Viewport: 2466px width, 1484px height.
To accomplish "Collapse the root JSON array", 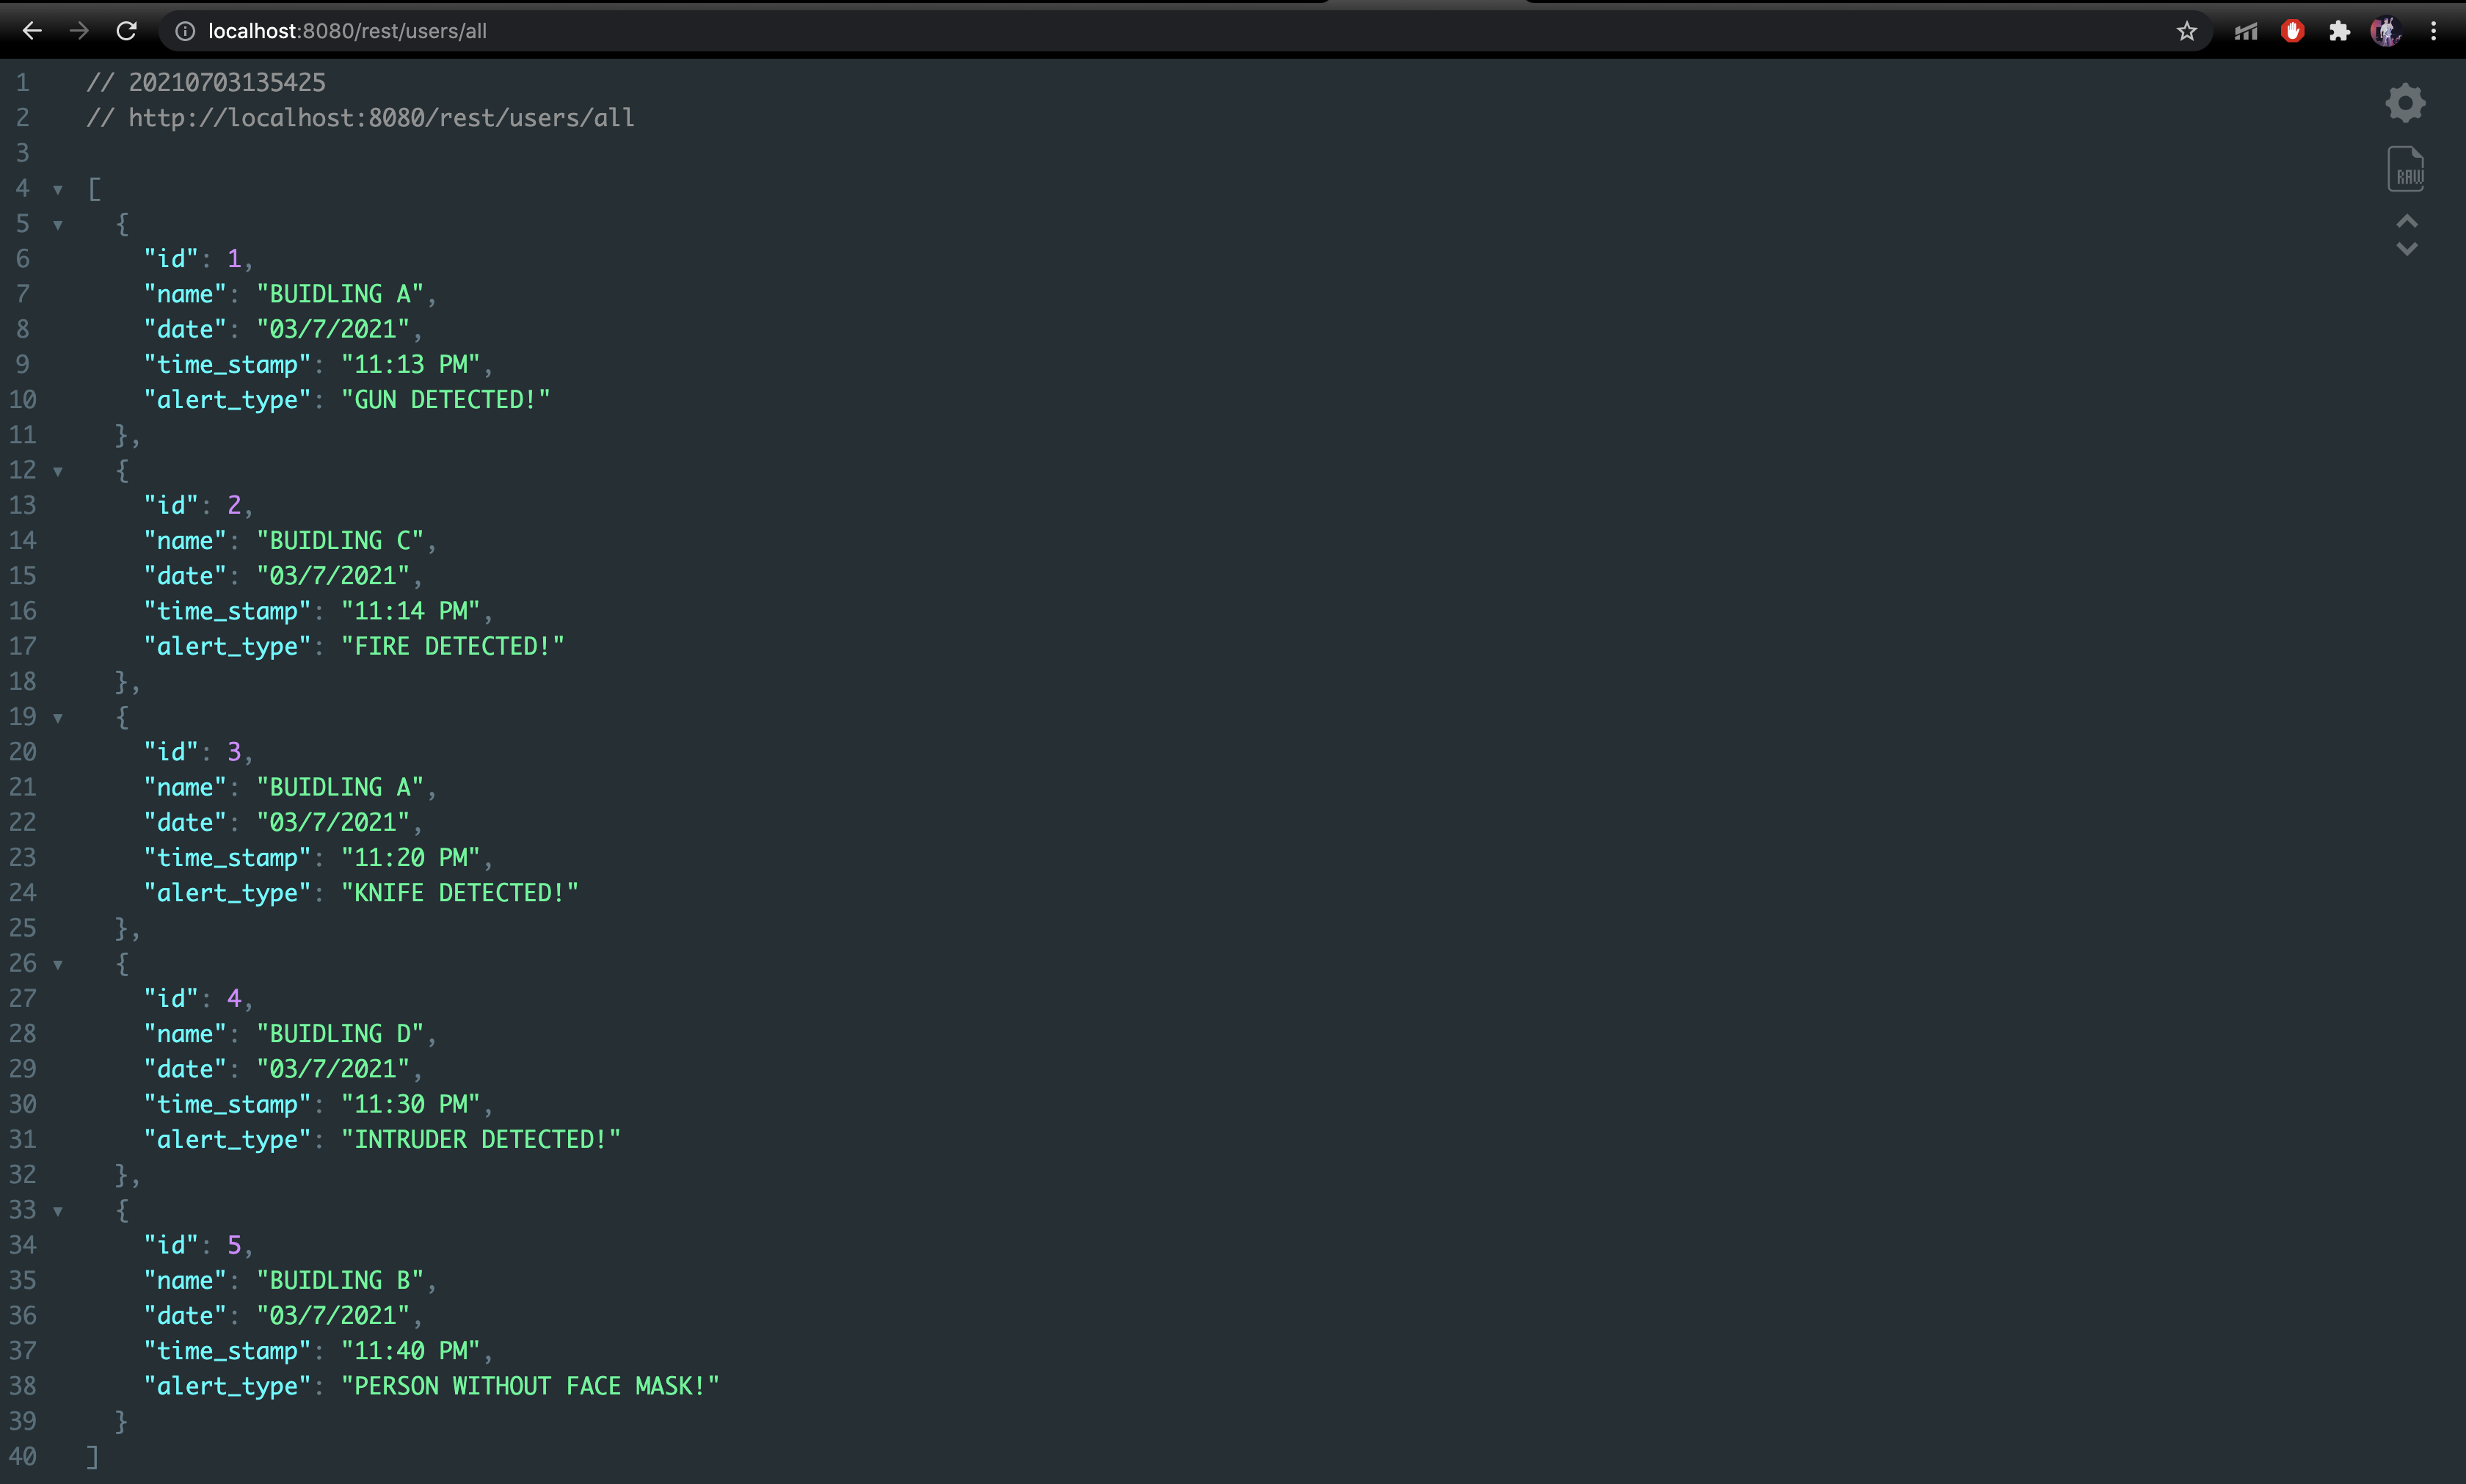I will [58, 189].
